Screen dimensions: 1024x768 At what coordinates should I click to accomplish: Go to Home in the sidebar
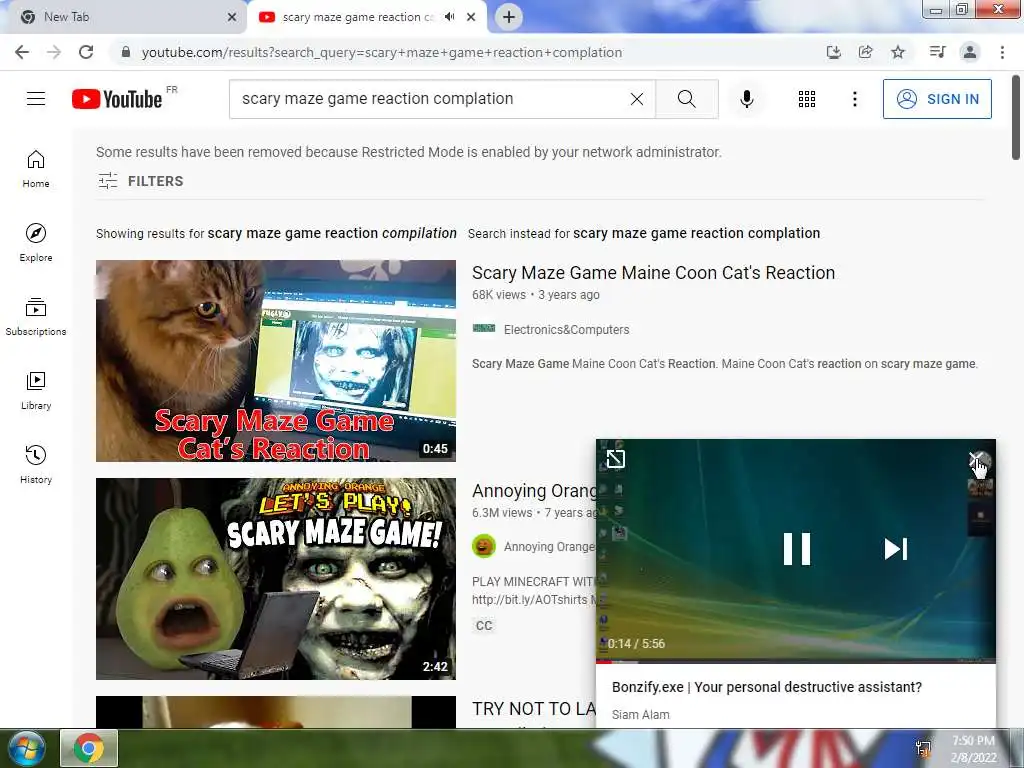coord(36,169)
